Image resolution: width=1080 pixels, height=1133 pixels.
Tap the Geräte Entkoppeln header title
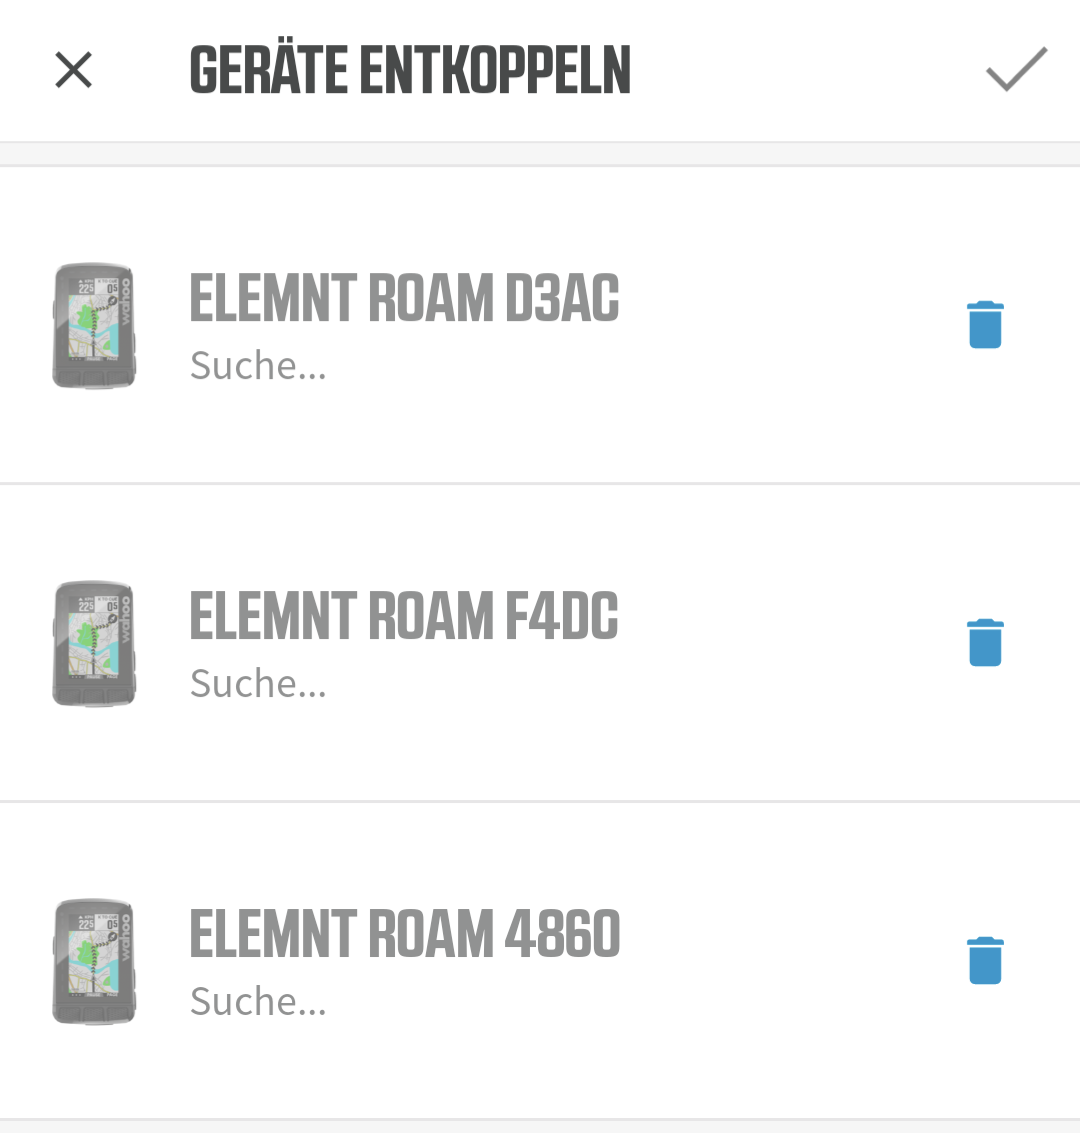(410, 70)
